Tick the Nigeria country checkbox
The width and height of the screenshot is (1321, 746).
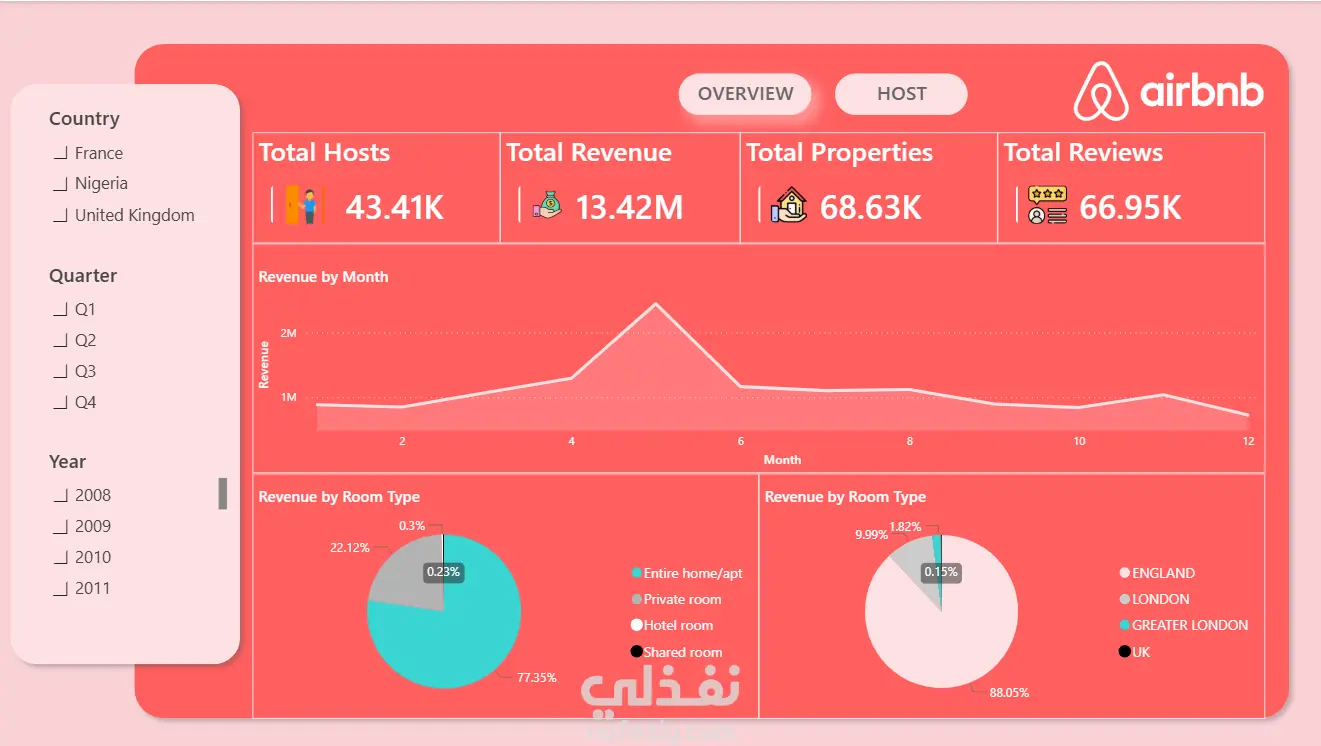(60, 184)
